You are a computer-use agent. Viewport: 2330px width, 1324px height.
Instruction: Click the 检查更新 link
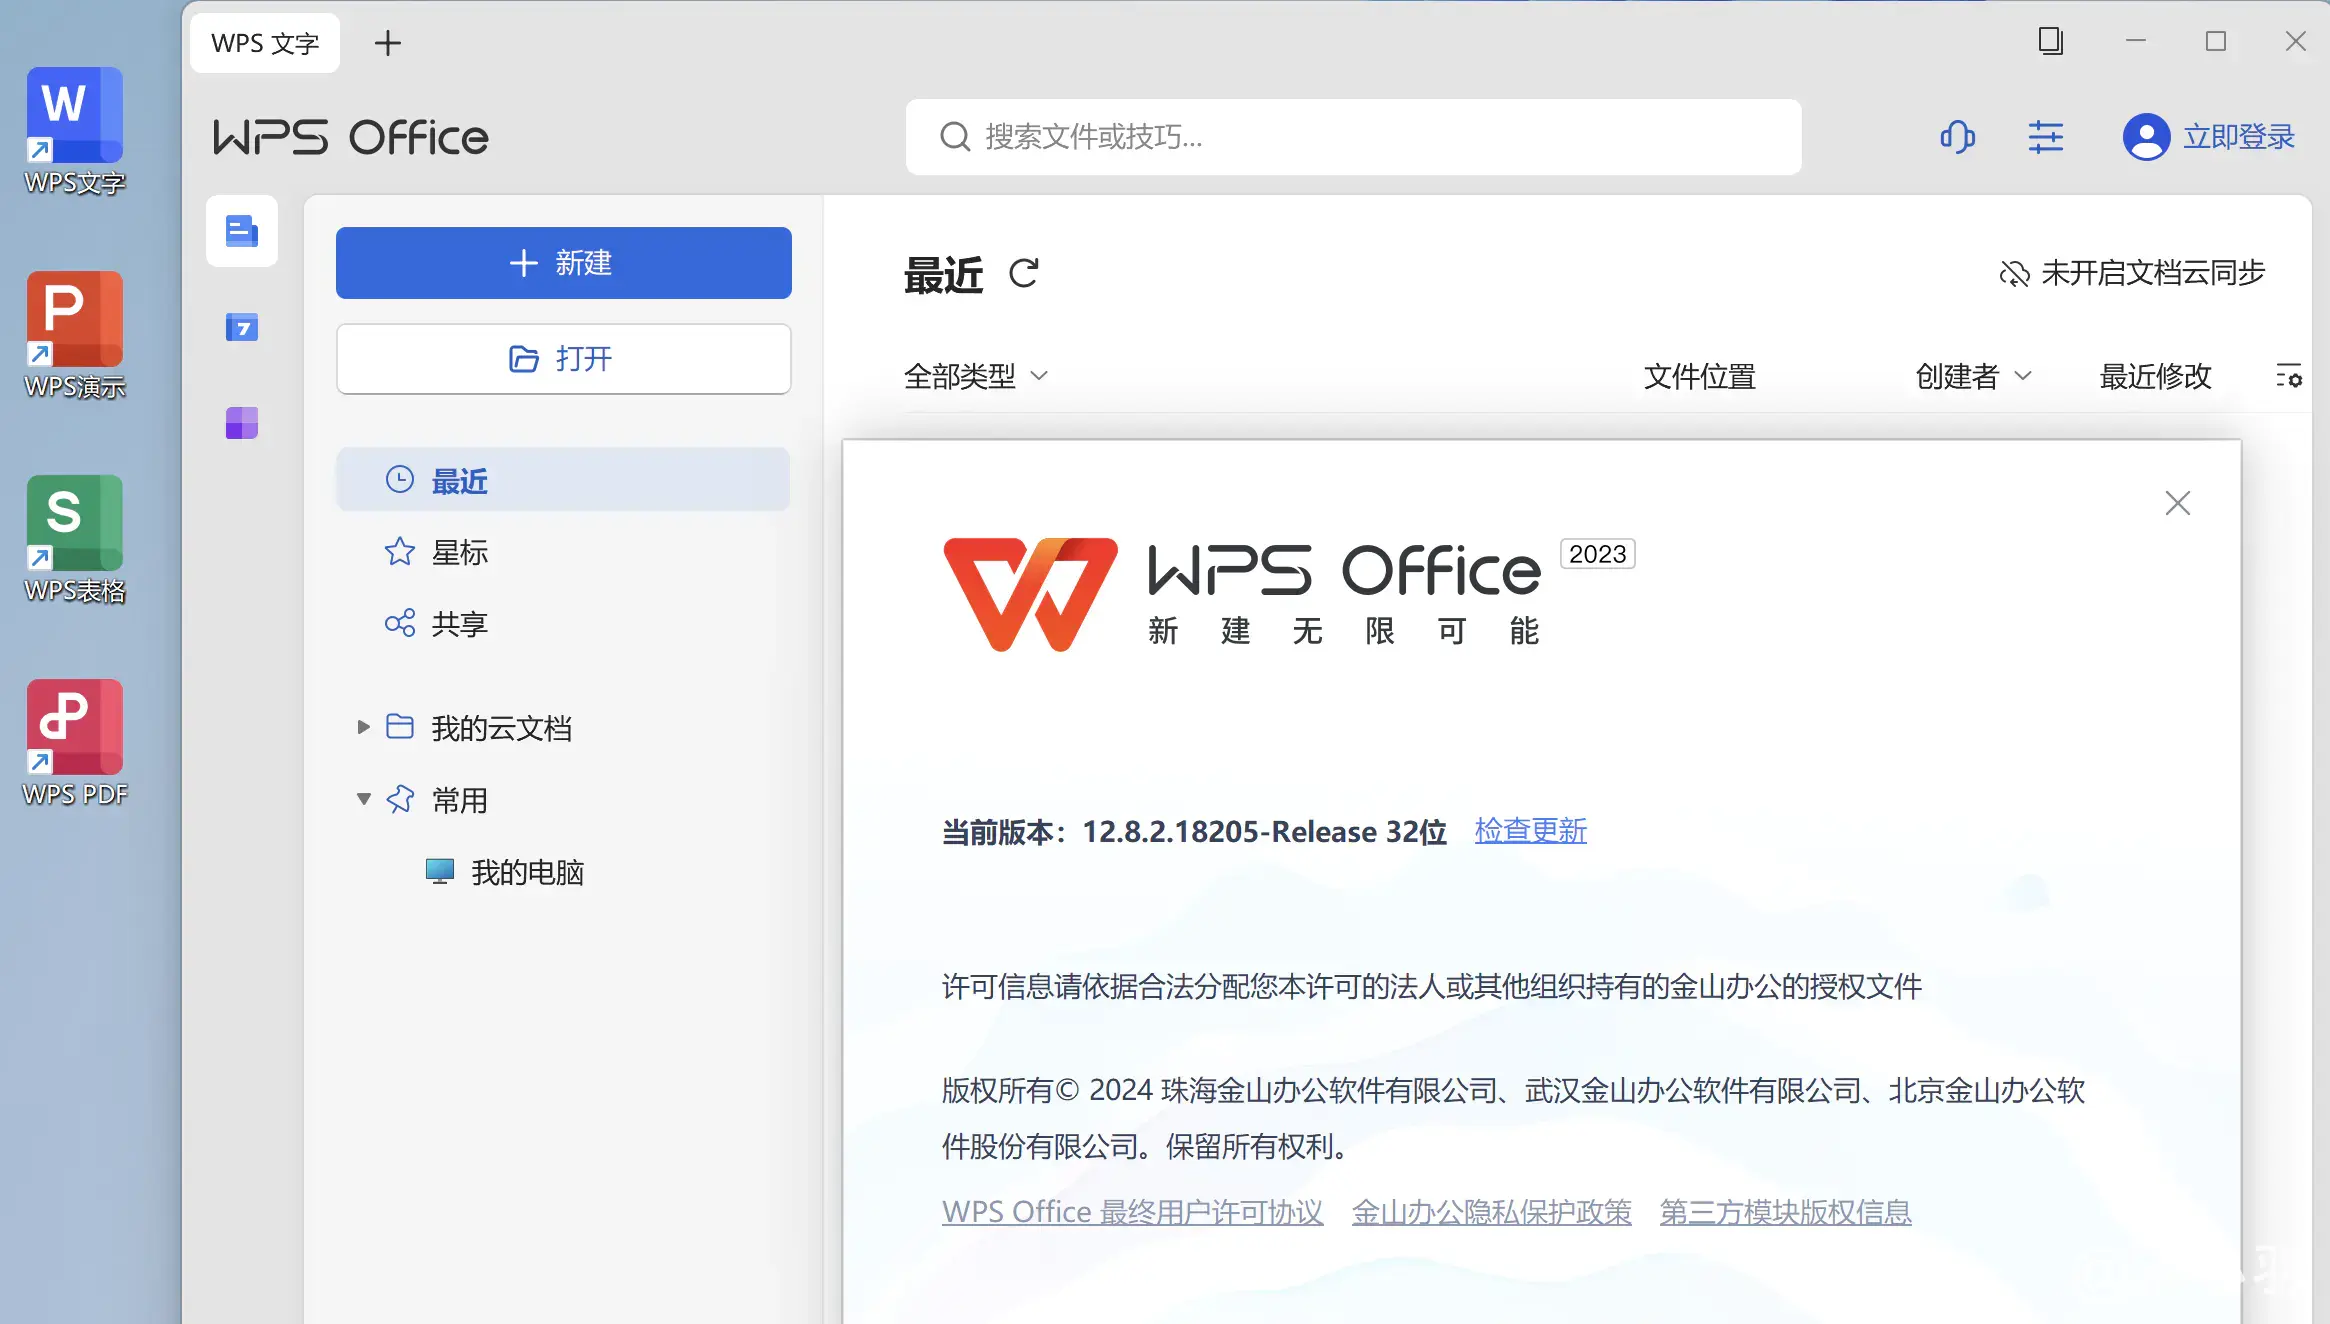pyautogui.click(x=1530, y=831)
